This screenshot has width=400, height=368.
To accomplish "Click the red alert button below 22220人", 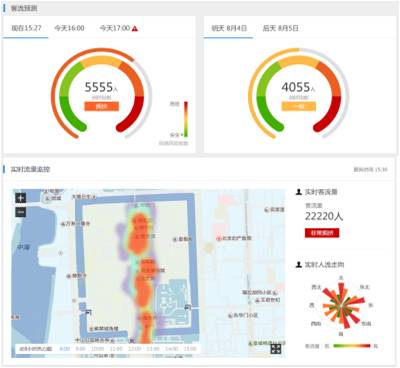I will point(322,233).
